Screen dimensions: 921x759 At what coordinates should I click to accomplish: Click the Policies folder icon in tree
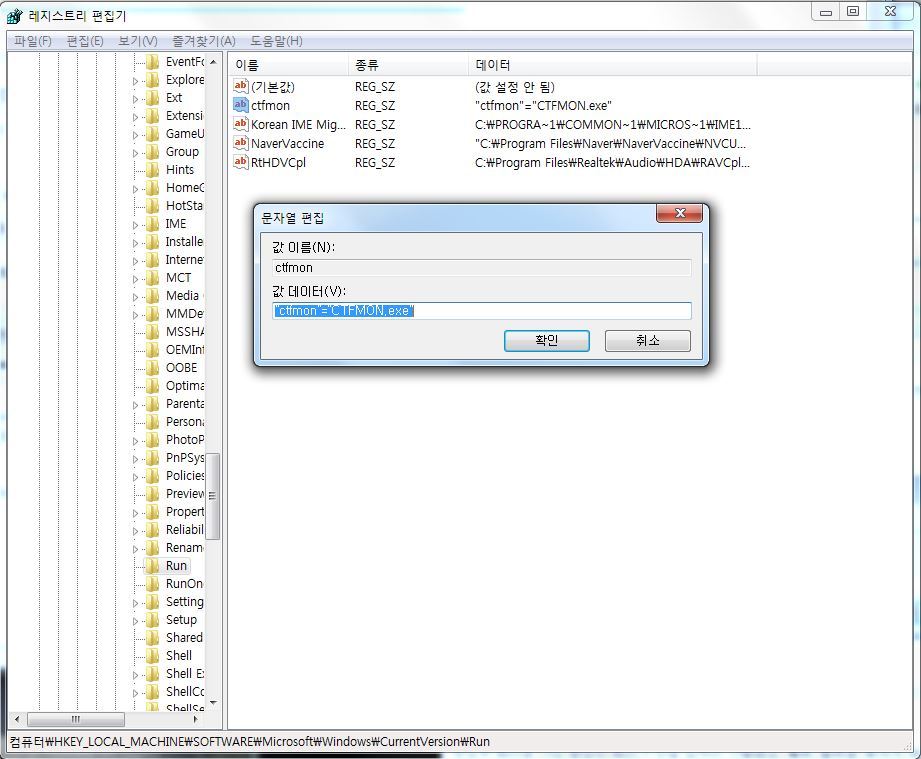[x=152, y=476]
